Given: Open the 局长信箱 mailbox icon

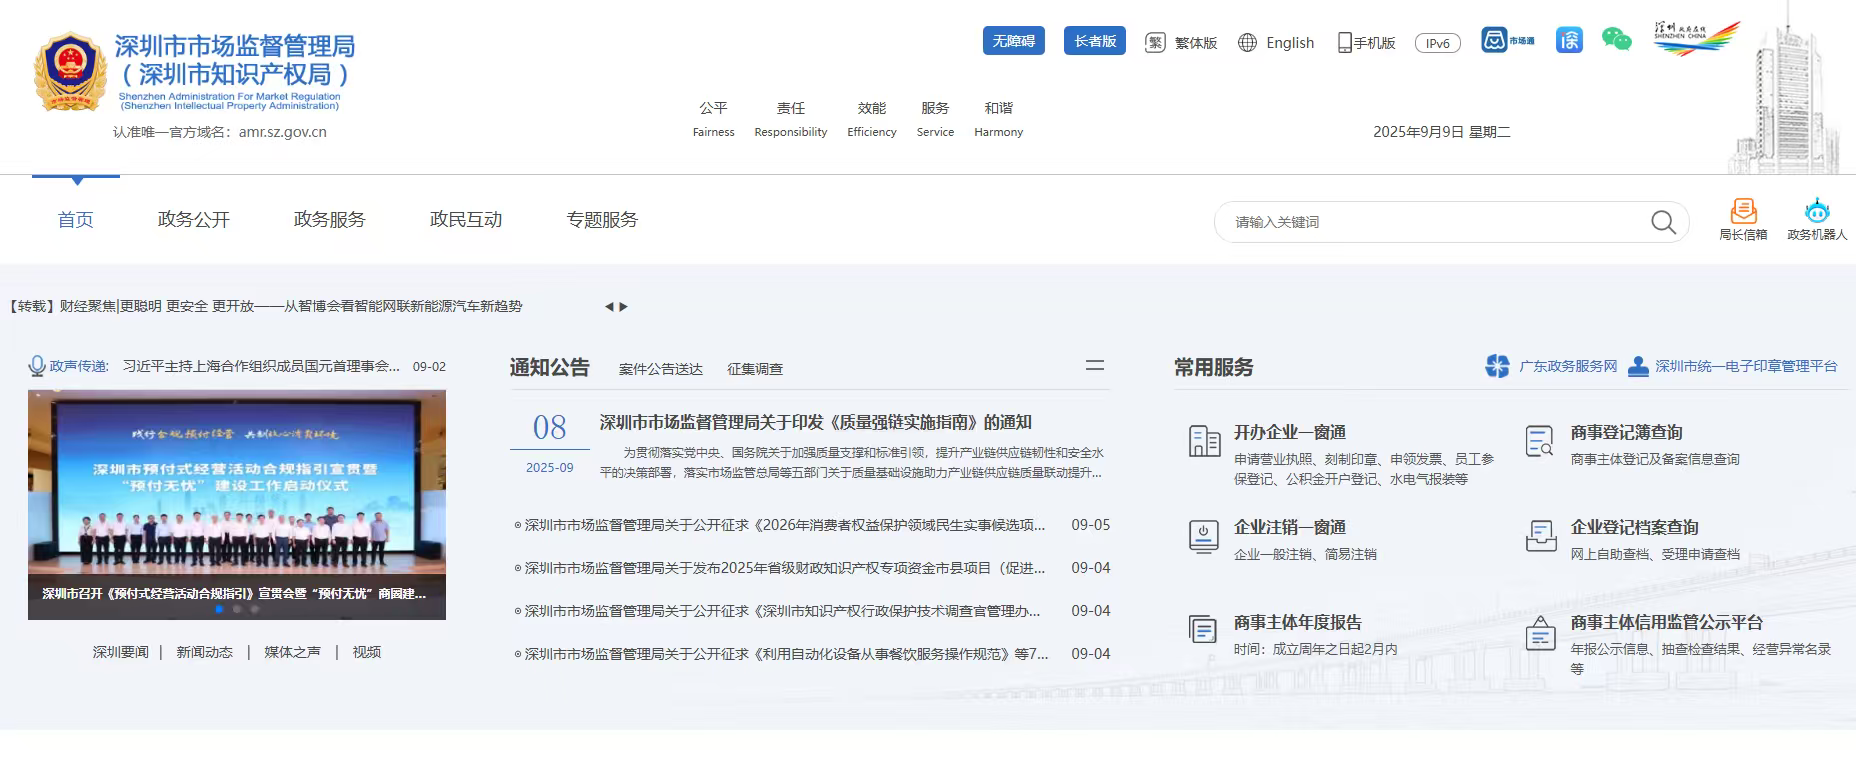Looking at the screenshot, I should coord(1743,212).
